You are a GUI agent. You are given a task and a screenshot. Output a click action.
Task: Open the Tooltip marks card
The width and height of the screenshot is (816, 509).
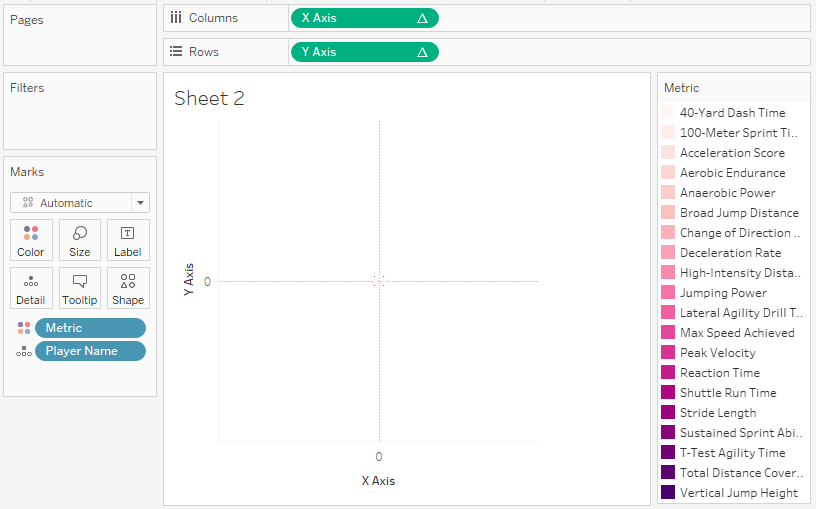pyautogui.click(x=80, y=288)
